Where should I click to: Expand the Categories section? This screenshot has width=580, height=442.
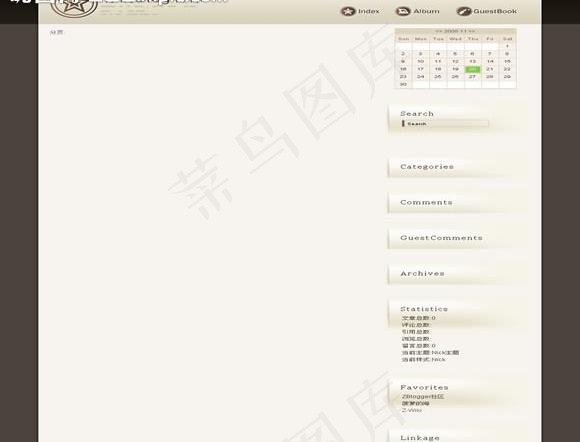(x=427, y=167)
